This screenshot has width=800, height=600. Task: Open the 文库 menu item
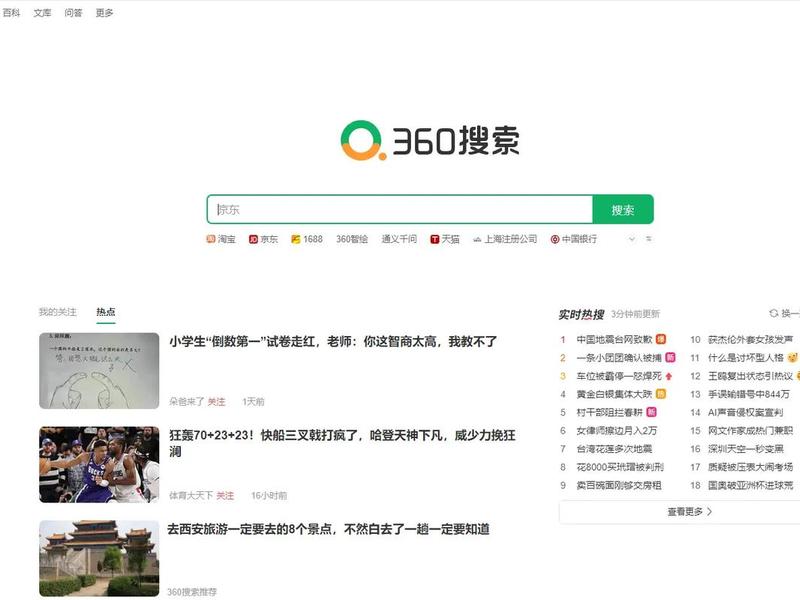pyautogui.click(x=42, y=13)
